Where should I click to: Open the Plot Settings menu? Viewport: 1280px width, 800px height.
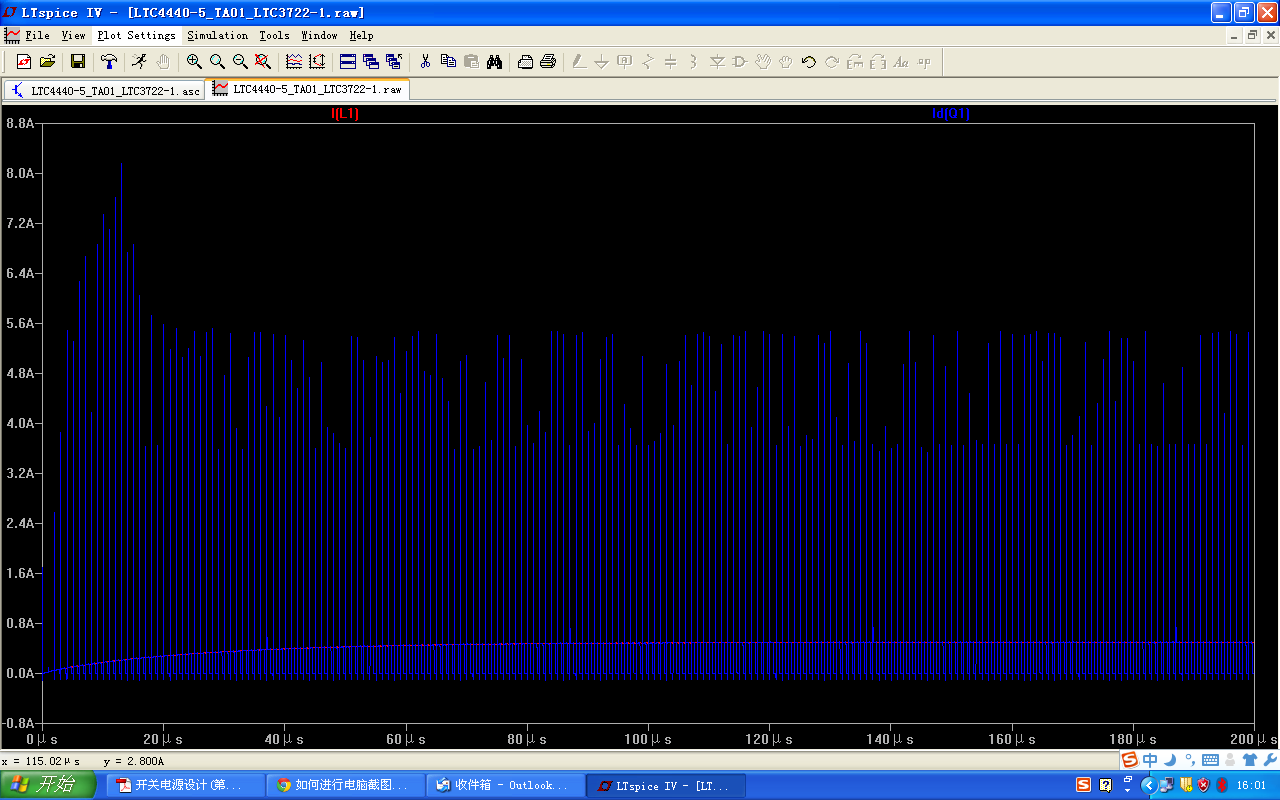coord(136,35)
